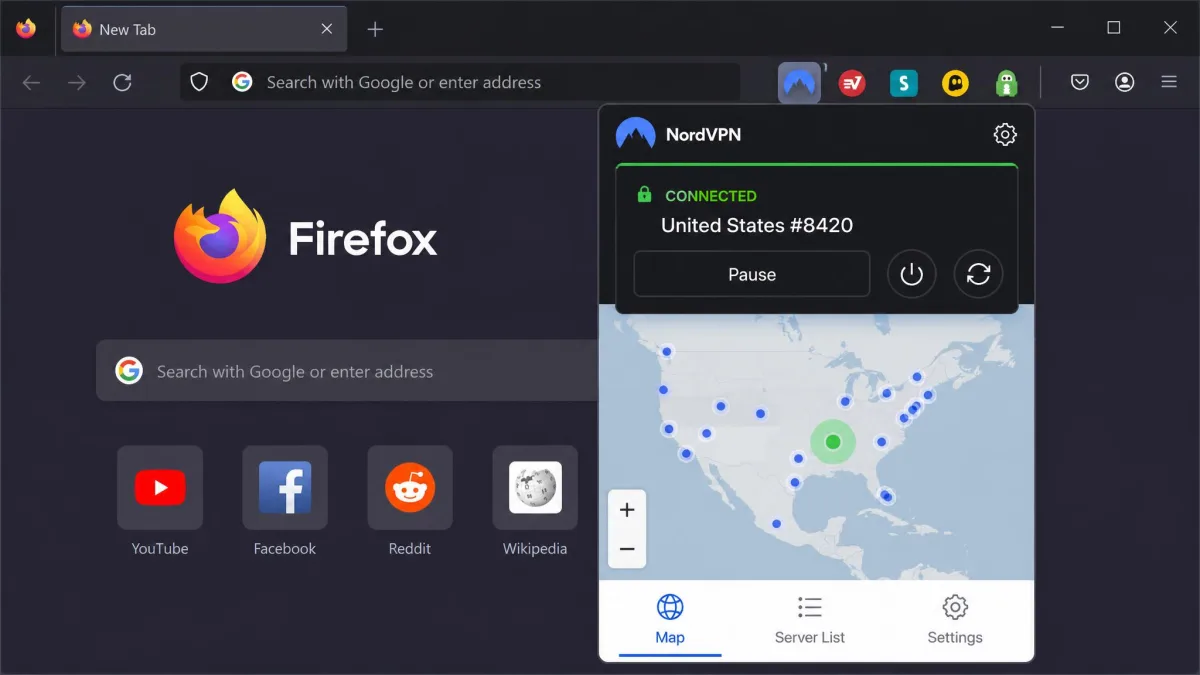
Task: Select the green connected server marker
Action: pyautogui.click(x=833, y=441)
